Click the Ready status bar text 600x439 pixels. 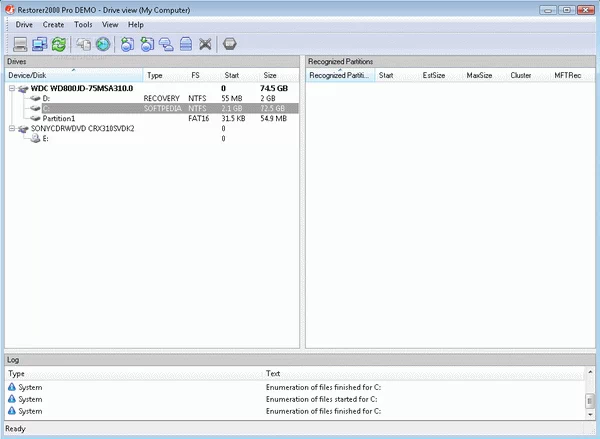coord(15,428)
